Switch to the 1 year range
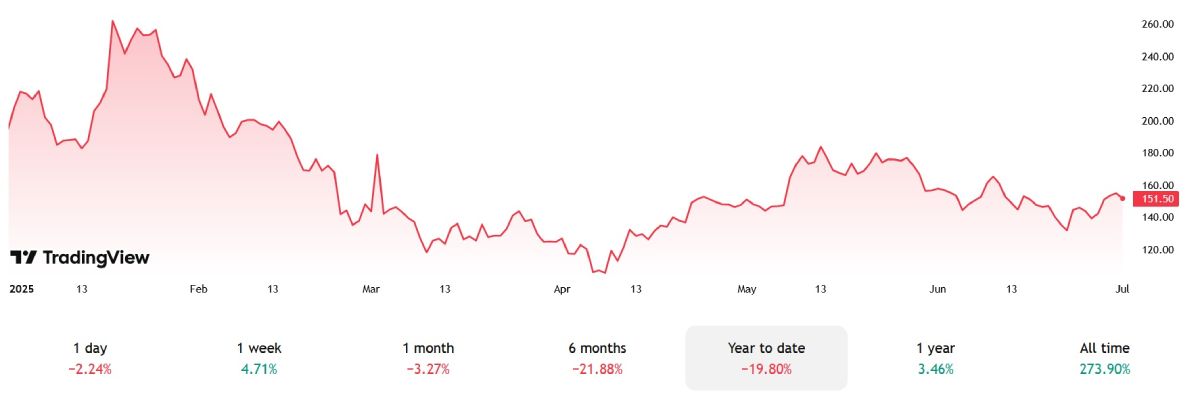Image resolution: width=1200 pixels, height=405 pixels. coord(935,358)
